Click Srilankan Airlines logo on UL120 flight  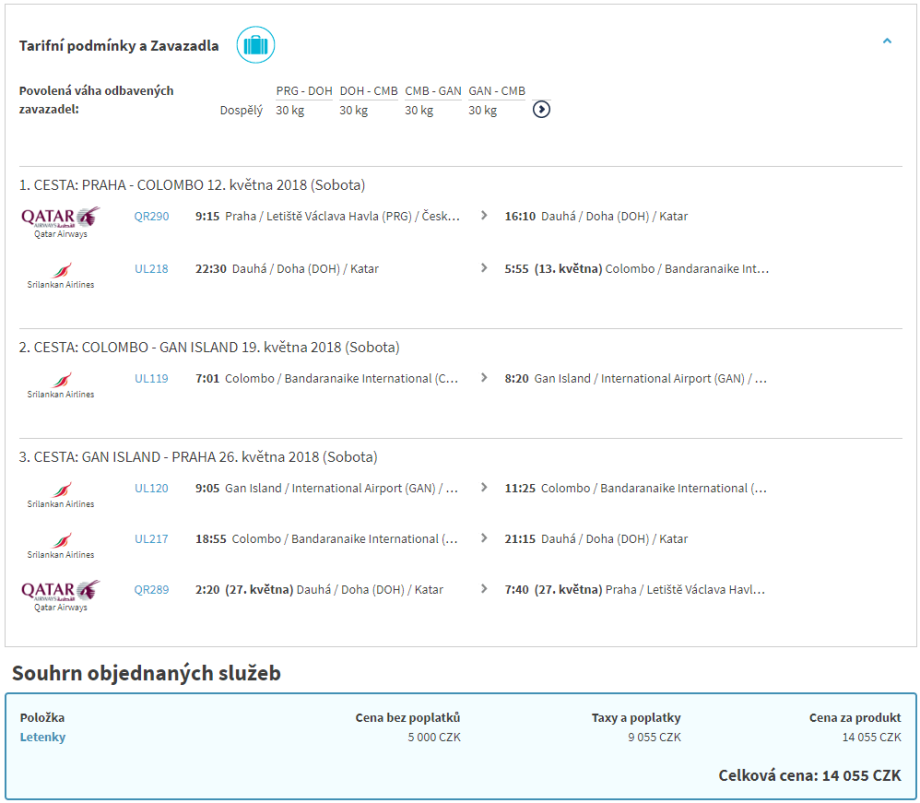pyautogui.click(x=61, y=495)
